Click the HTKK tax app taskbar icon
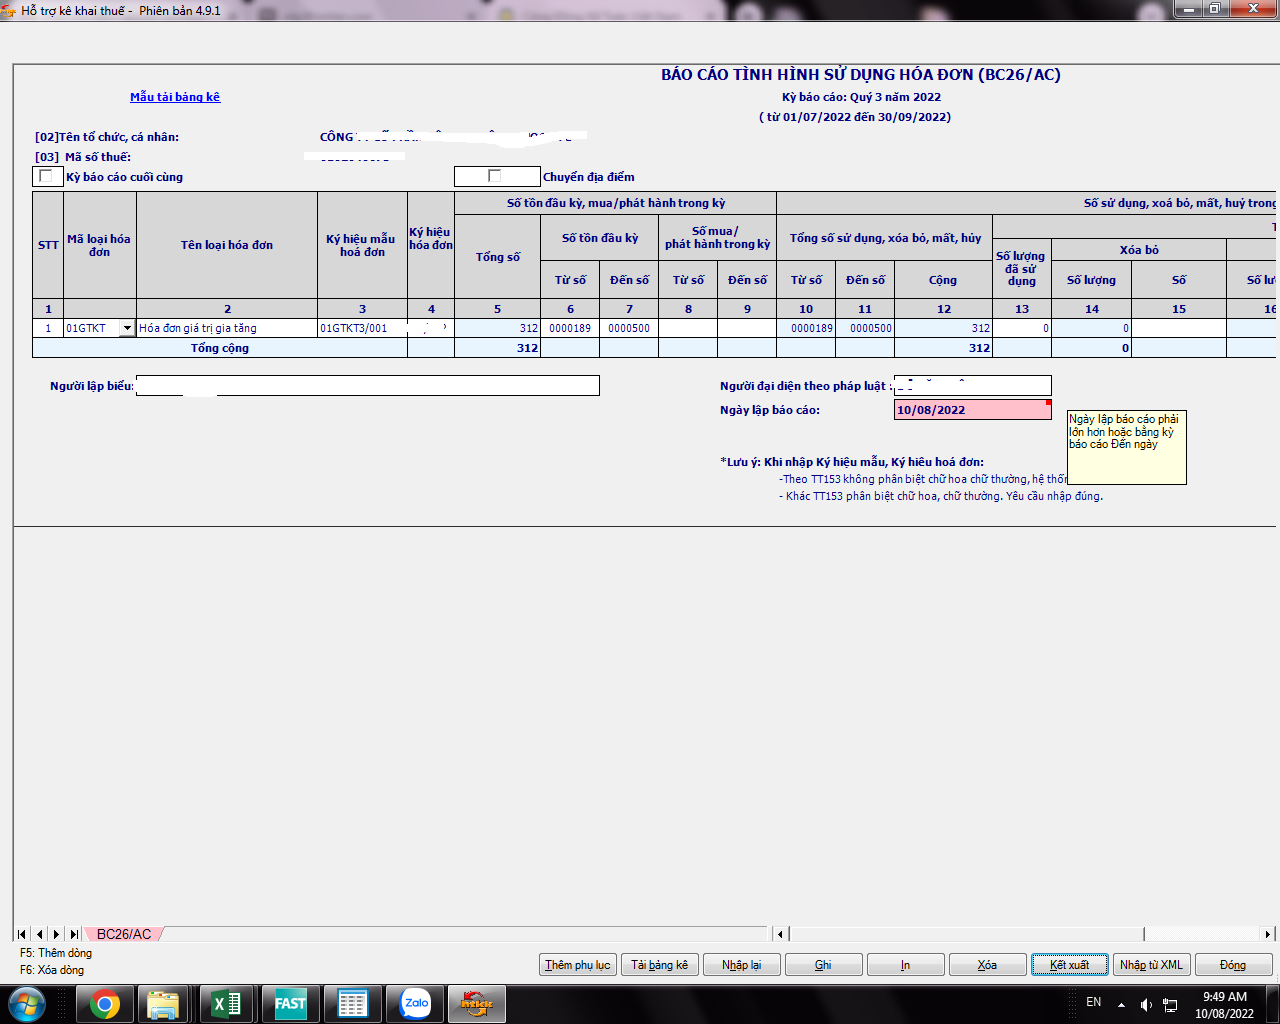This screenshot has height=1024, width=1280. pos(477,1003)
